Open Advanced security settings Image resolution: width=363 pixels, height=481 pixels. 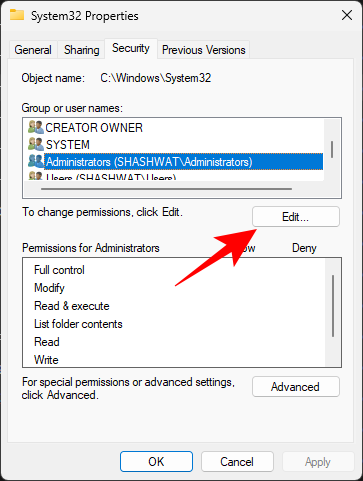pyautogui.click(x=296, y=387)
